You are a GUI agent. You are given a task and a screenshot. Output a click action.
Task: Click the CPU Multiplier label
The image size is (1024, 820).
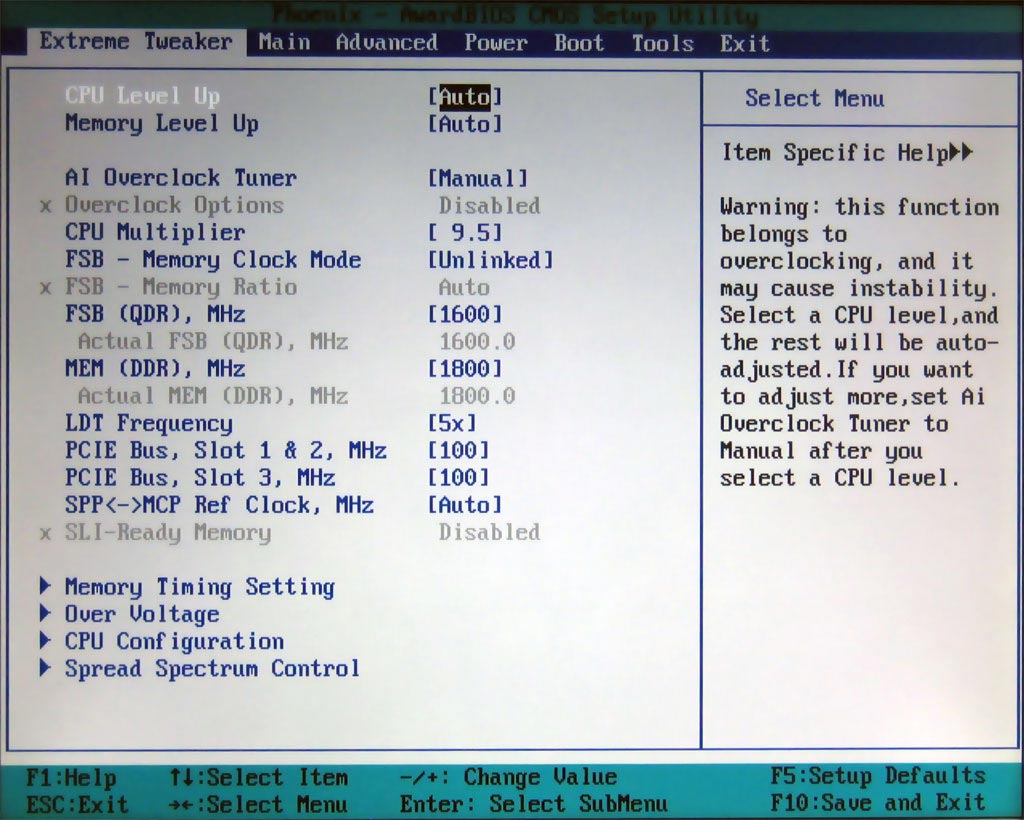pos(155,232)
